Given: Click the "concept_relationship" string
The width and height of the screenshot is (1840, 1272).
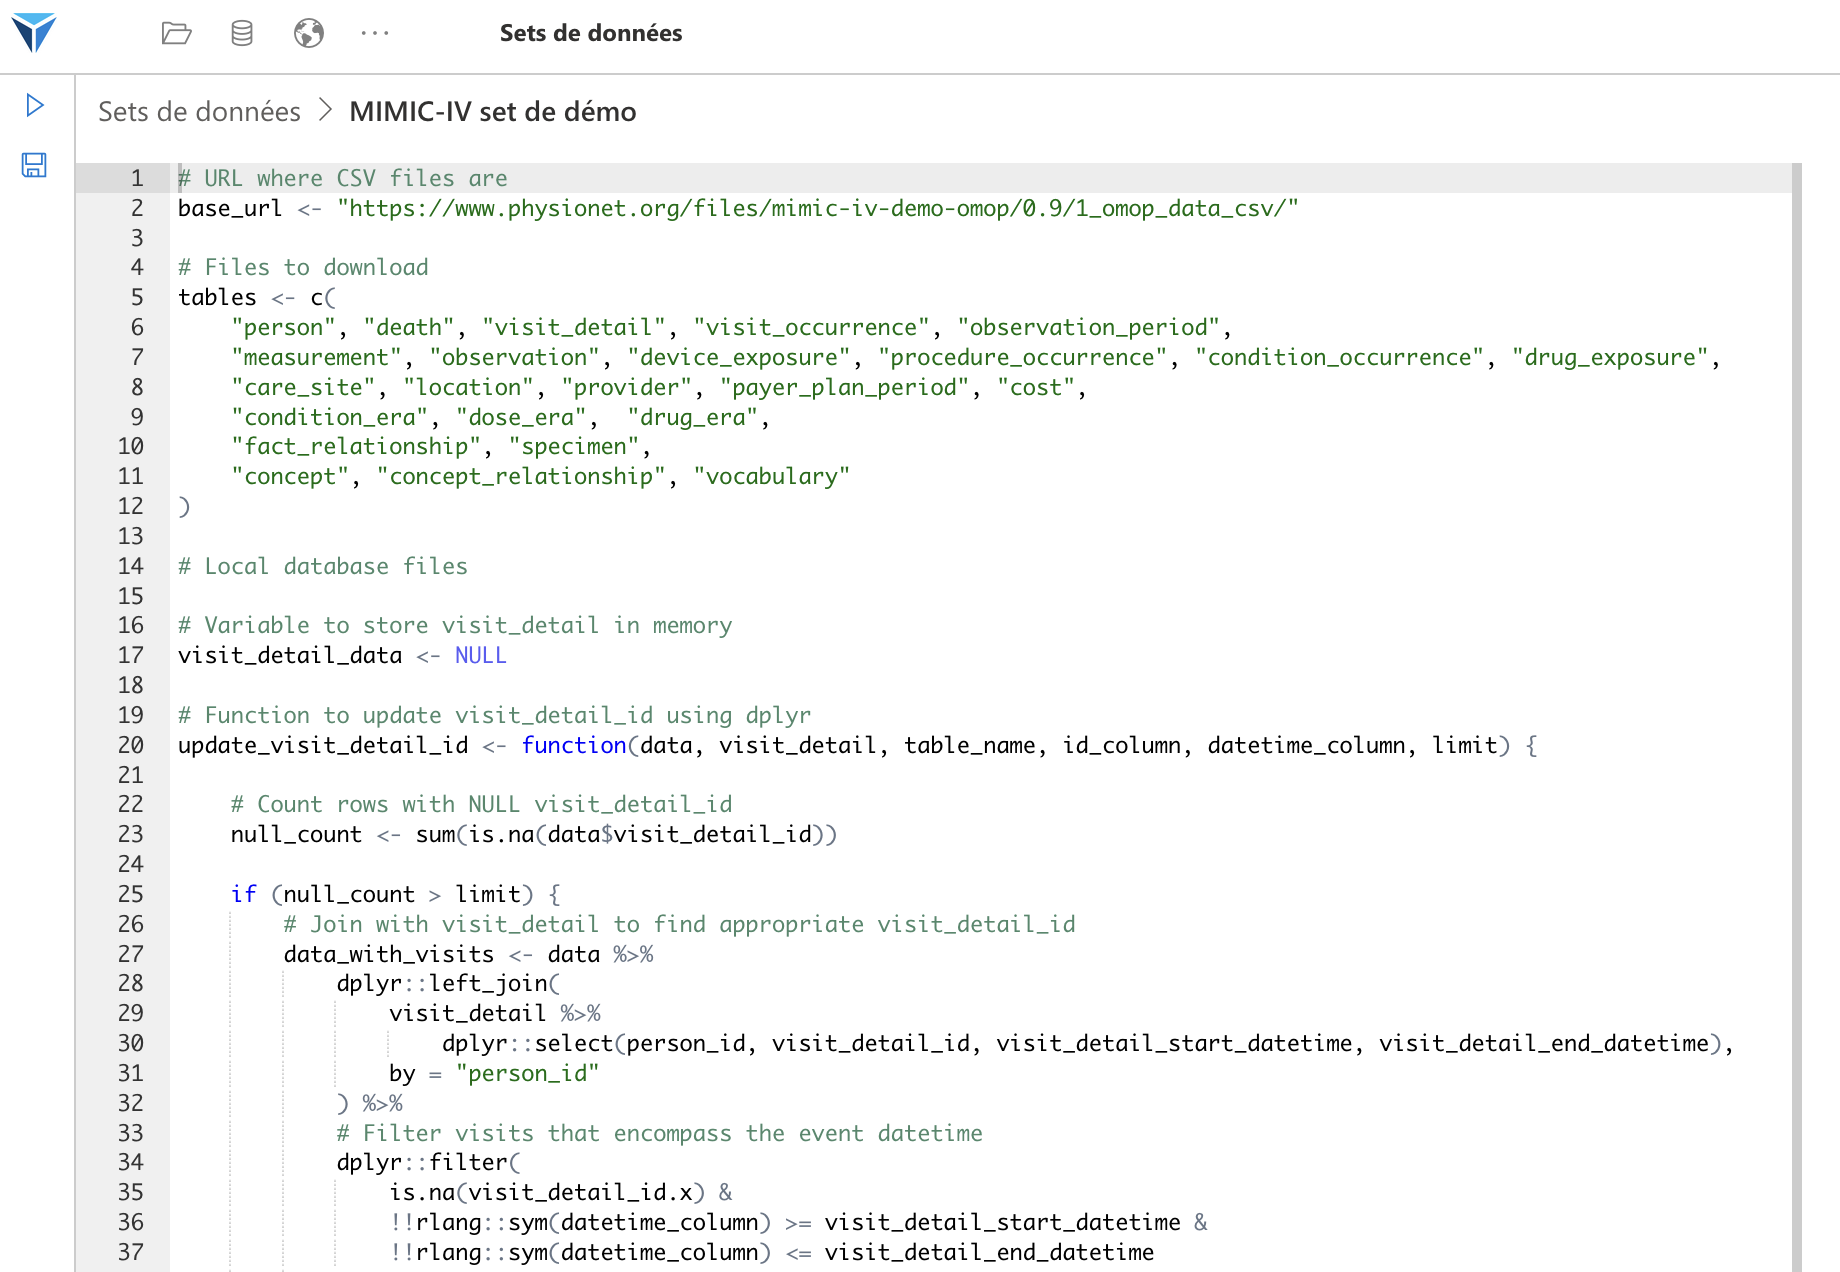Looking at the screenshot, I should click(x=521, y=476).
